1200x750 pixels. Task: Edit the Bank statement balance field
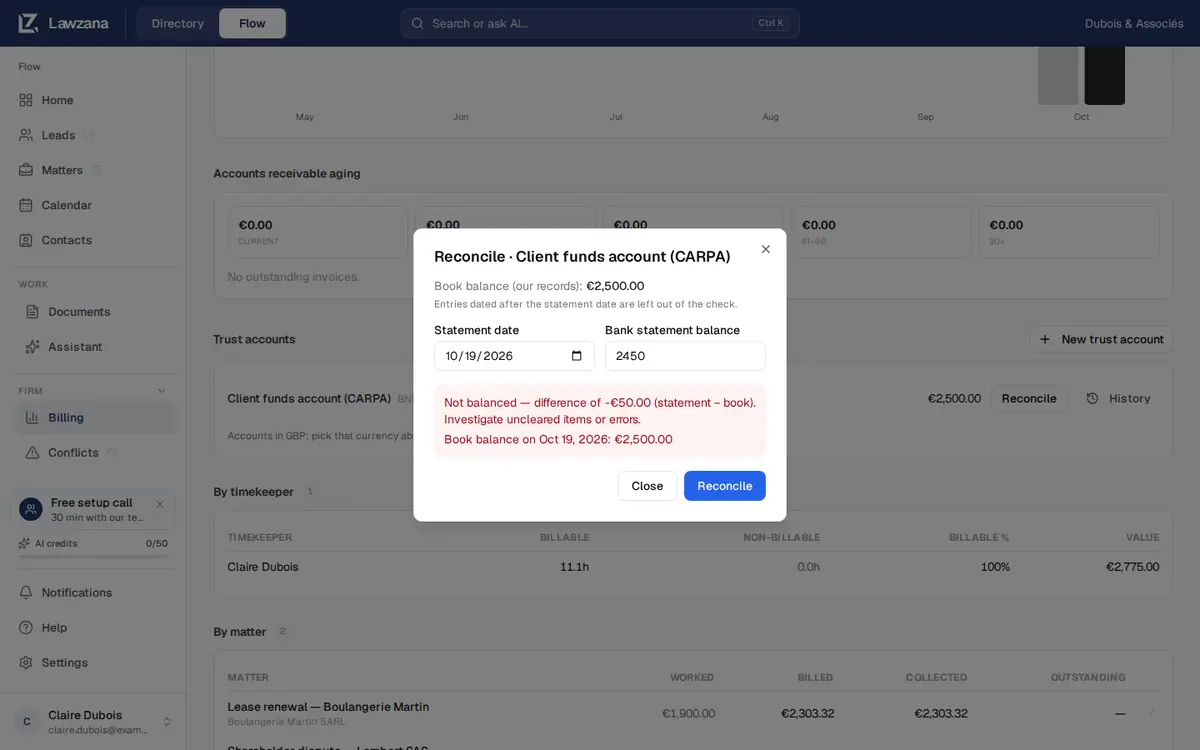685,356
